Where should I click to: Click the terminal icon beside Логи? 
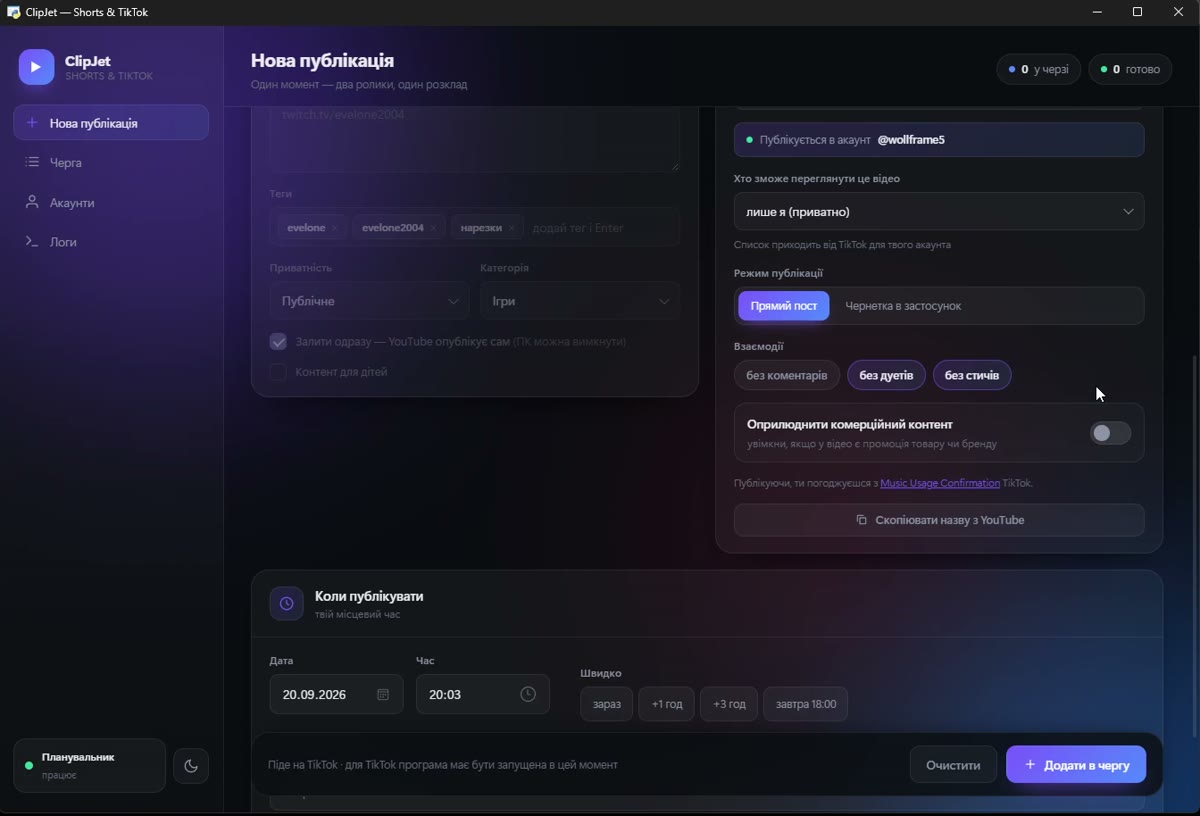coord(32,242)
